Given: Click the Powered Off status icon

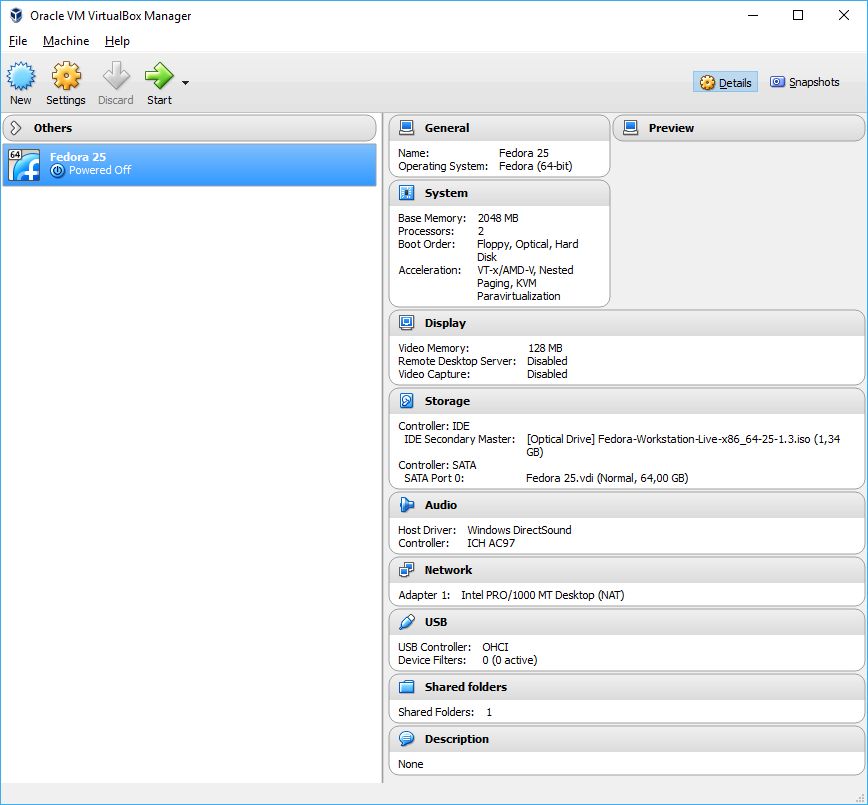Looking at the screenshot, I should click(57, 171).
